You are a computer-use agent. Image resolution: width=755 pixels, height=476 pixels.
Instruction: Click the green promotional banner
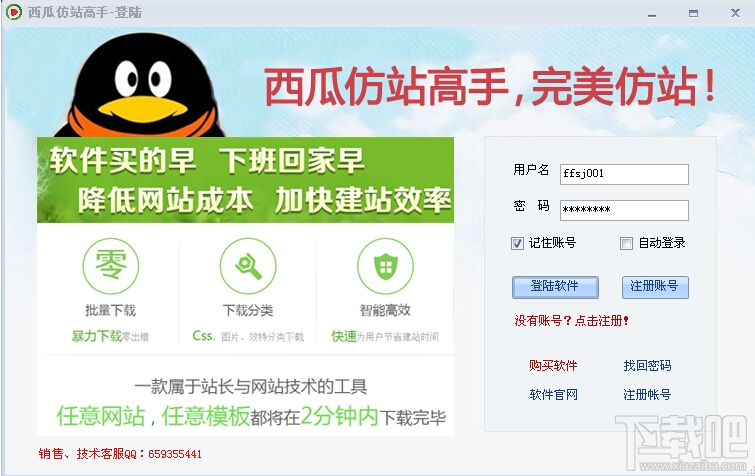pos(245,180)
